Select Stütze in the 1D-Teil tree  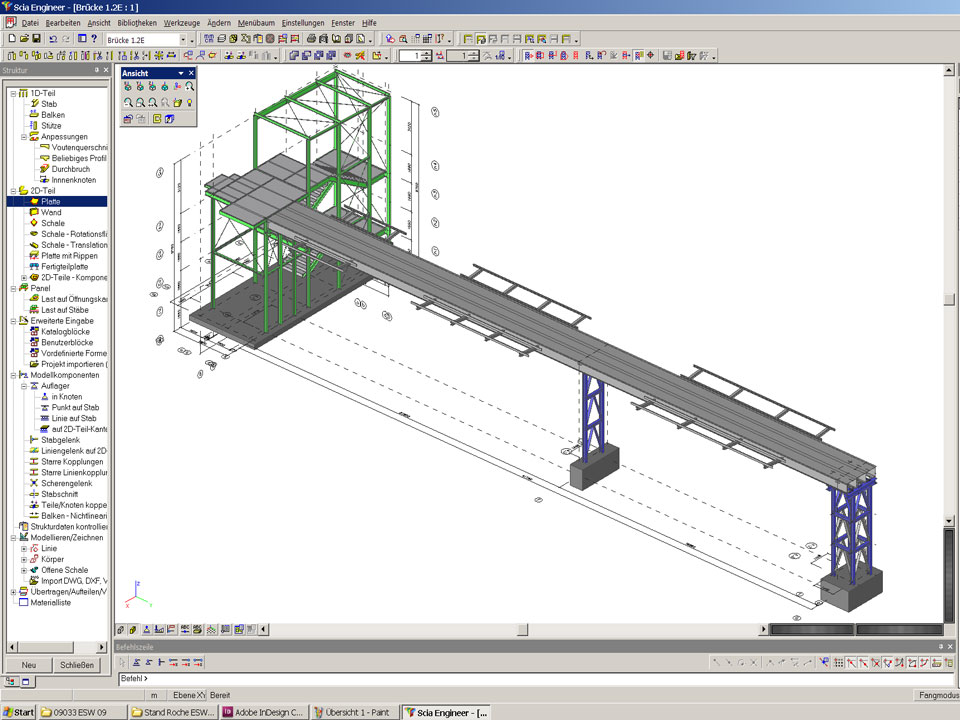pyautogui.click(x=51, y=125)
